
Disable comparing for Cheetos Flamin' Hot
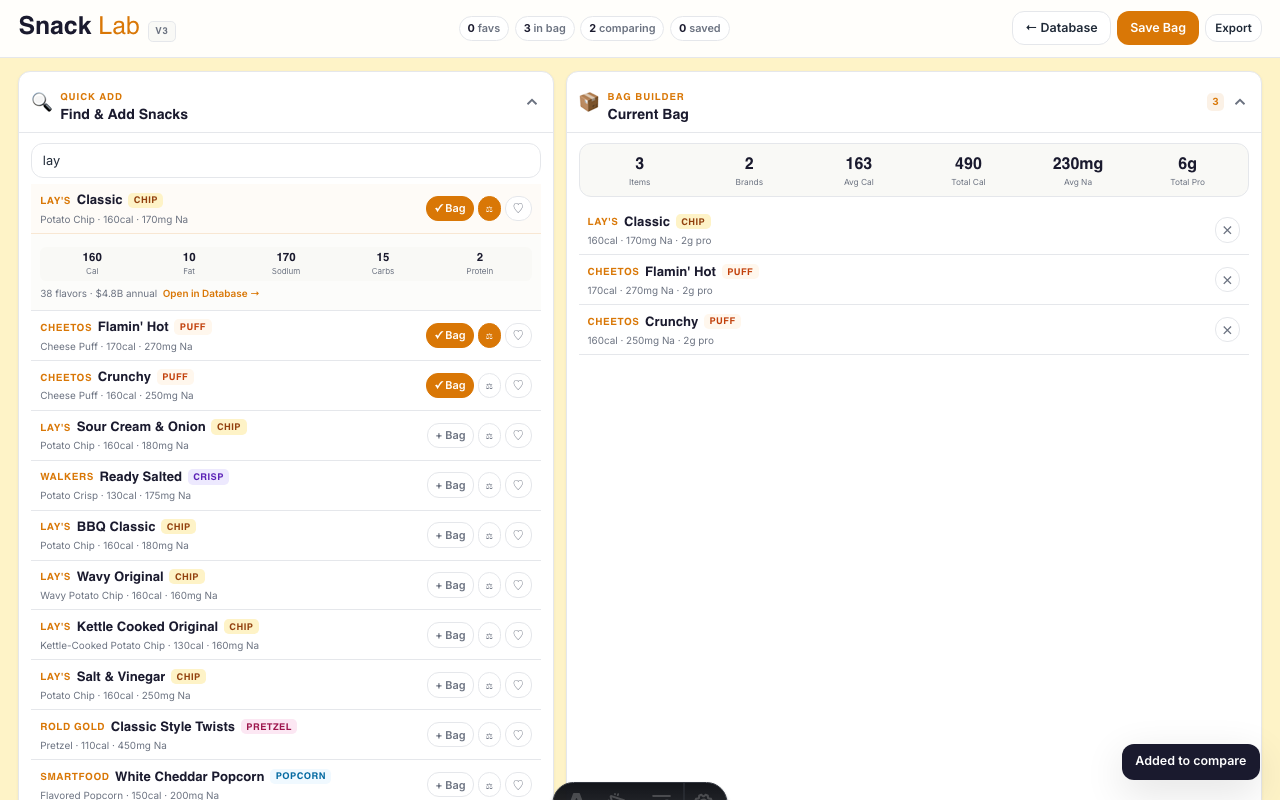tap(489, 335)
